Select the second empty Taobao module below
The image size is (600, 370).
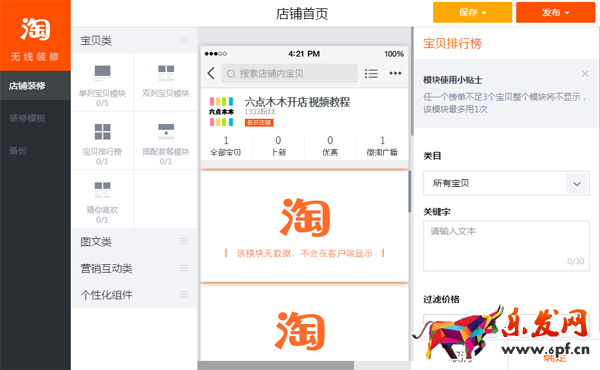click(x=305, y=323)
